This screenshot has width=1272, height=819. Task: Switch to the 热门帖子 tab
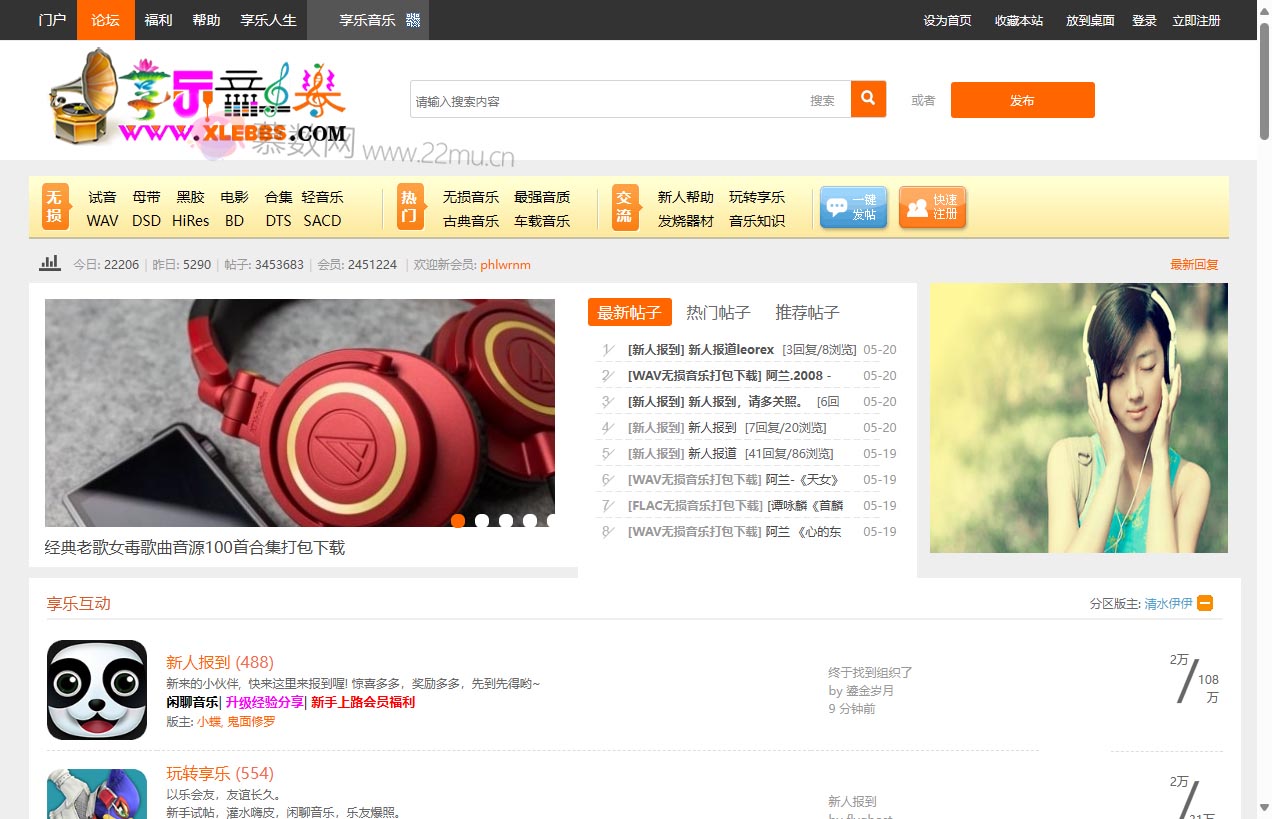[718, 312]
